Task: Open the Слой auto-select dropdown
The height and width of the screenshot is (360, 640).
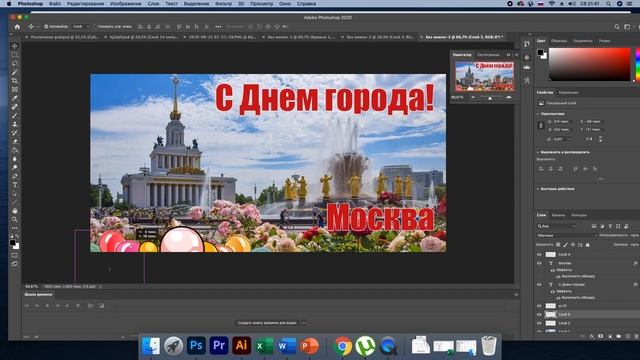Action: click(81, 27)
